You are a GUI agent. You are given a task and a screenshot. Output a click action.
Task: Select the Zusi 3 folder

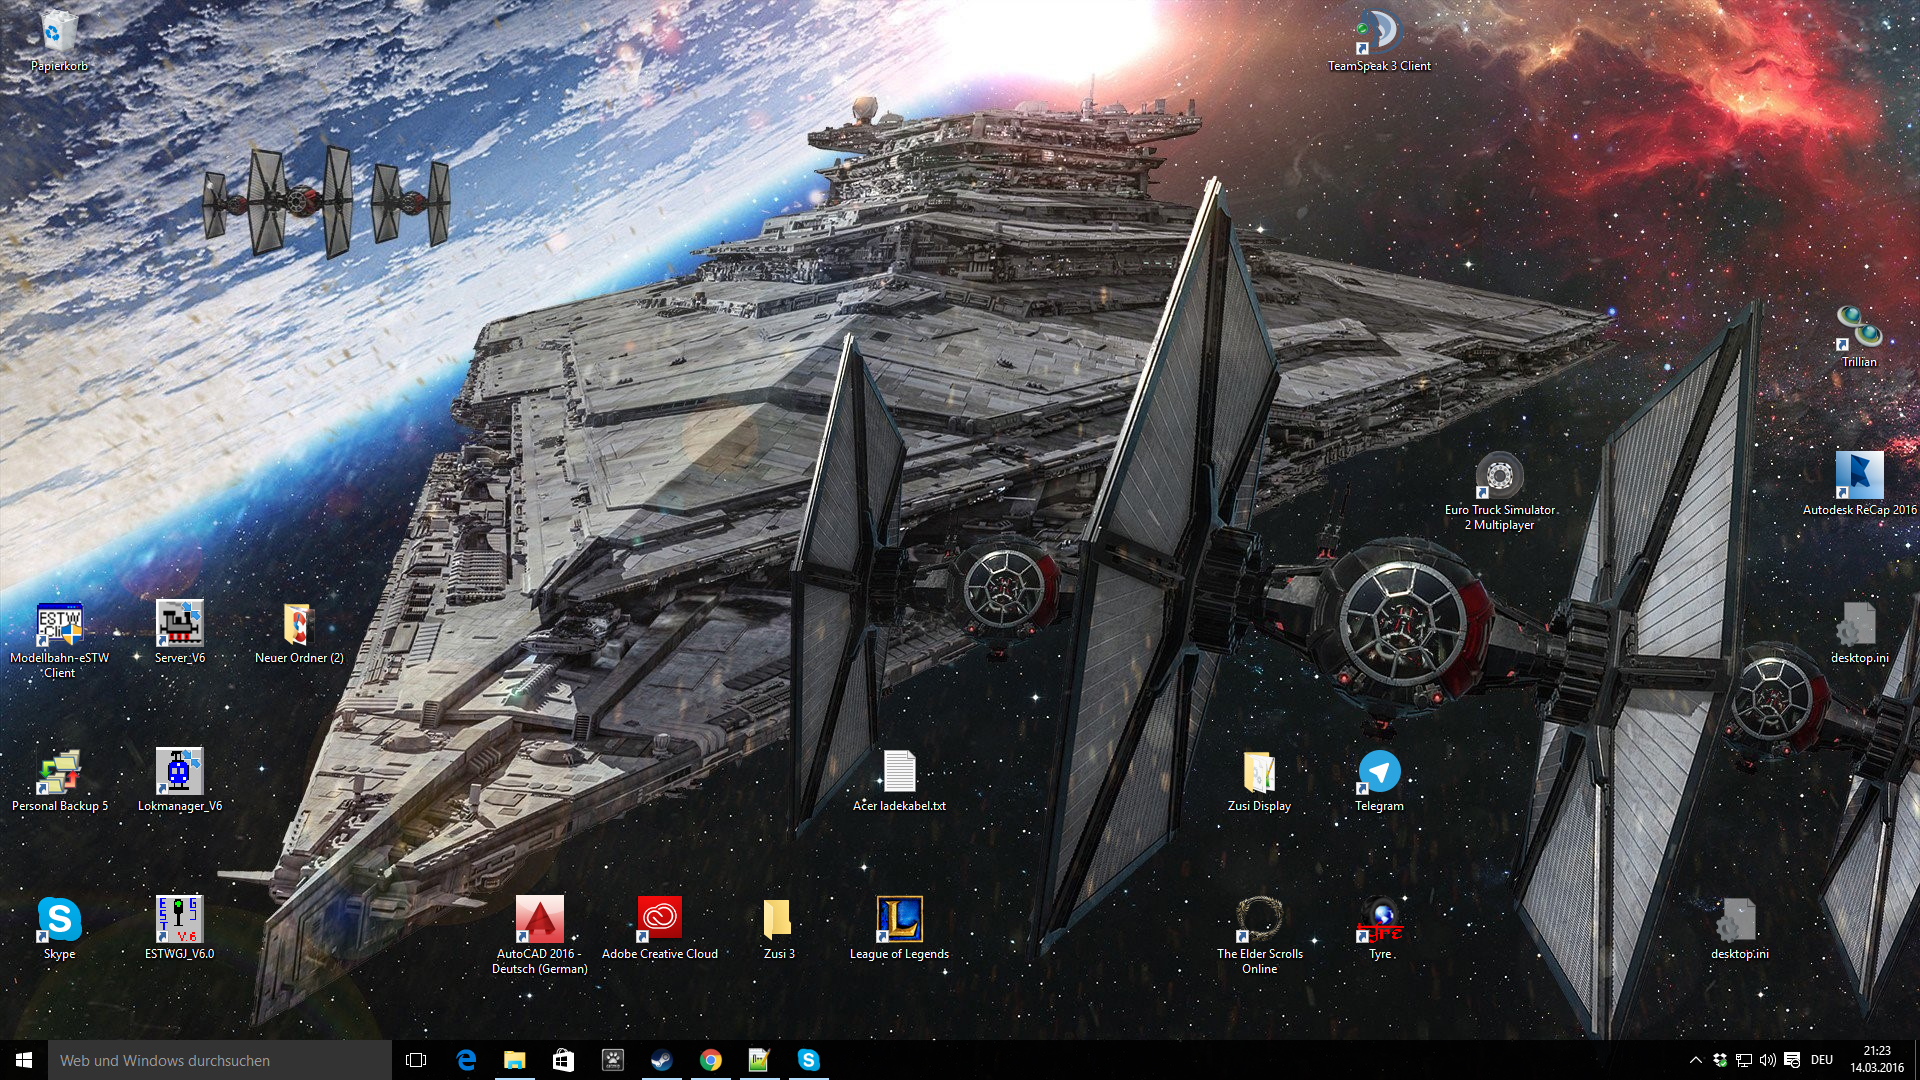(x=779, y=929)
